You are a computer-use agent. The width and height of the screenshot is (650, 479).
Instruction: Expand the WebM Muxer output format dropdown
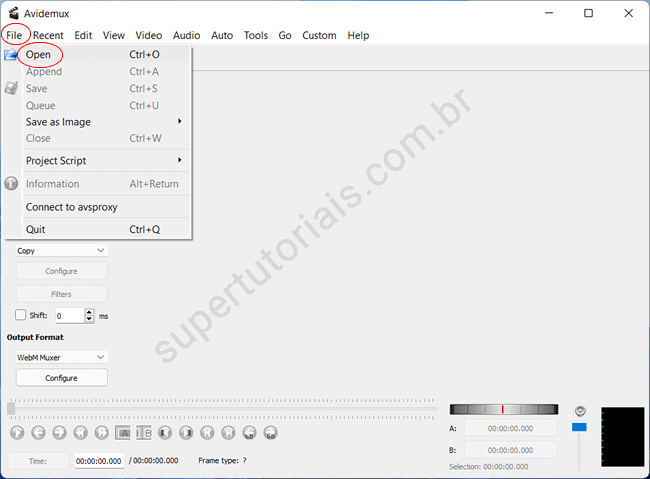pyautogui.click(x=61, y=357)
